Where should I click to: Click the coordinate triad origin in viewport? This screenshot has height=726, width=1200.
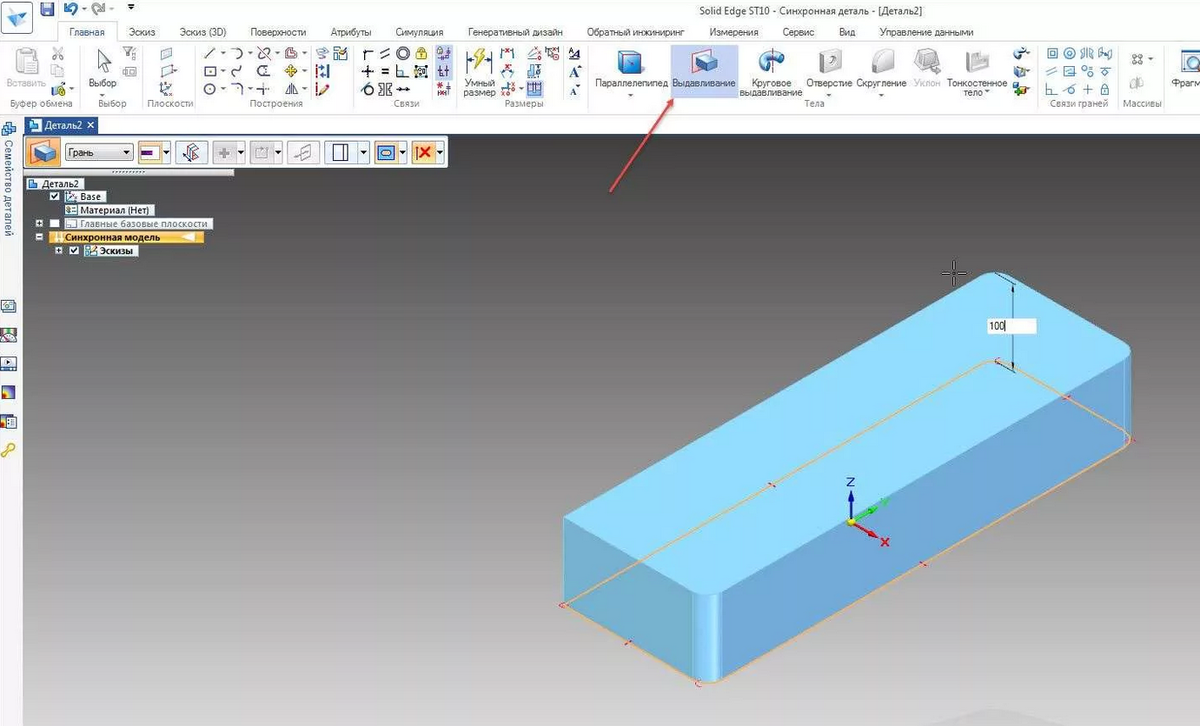pos(851,521)
